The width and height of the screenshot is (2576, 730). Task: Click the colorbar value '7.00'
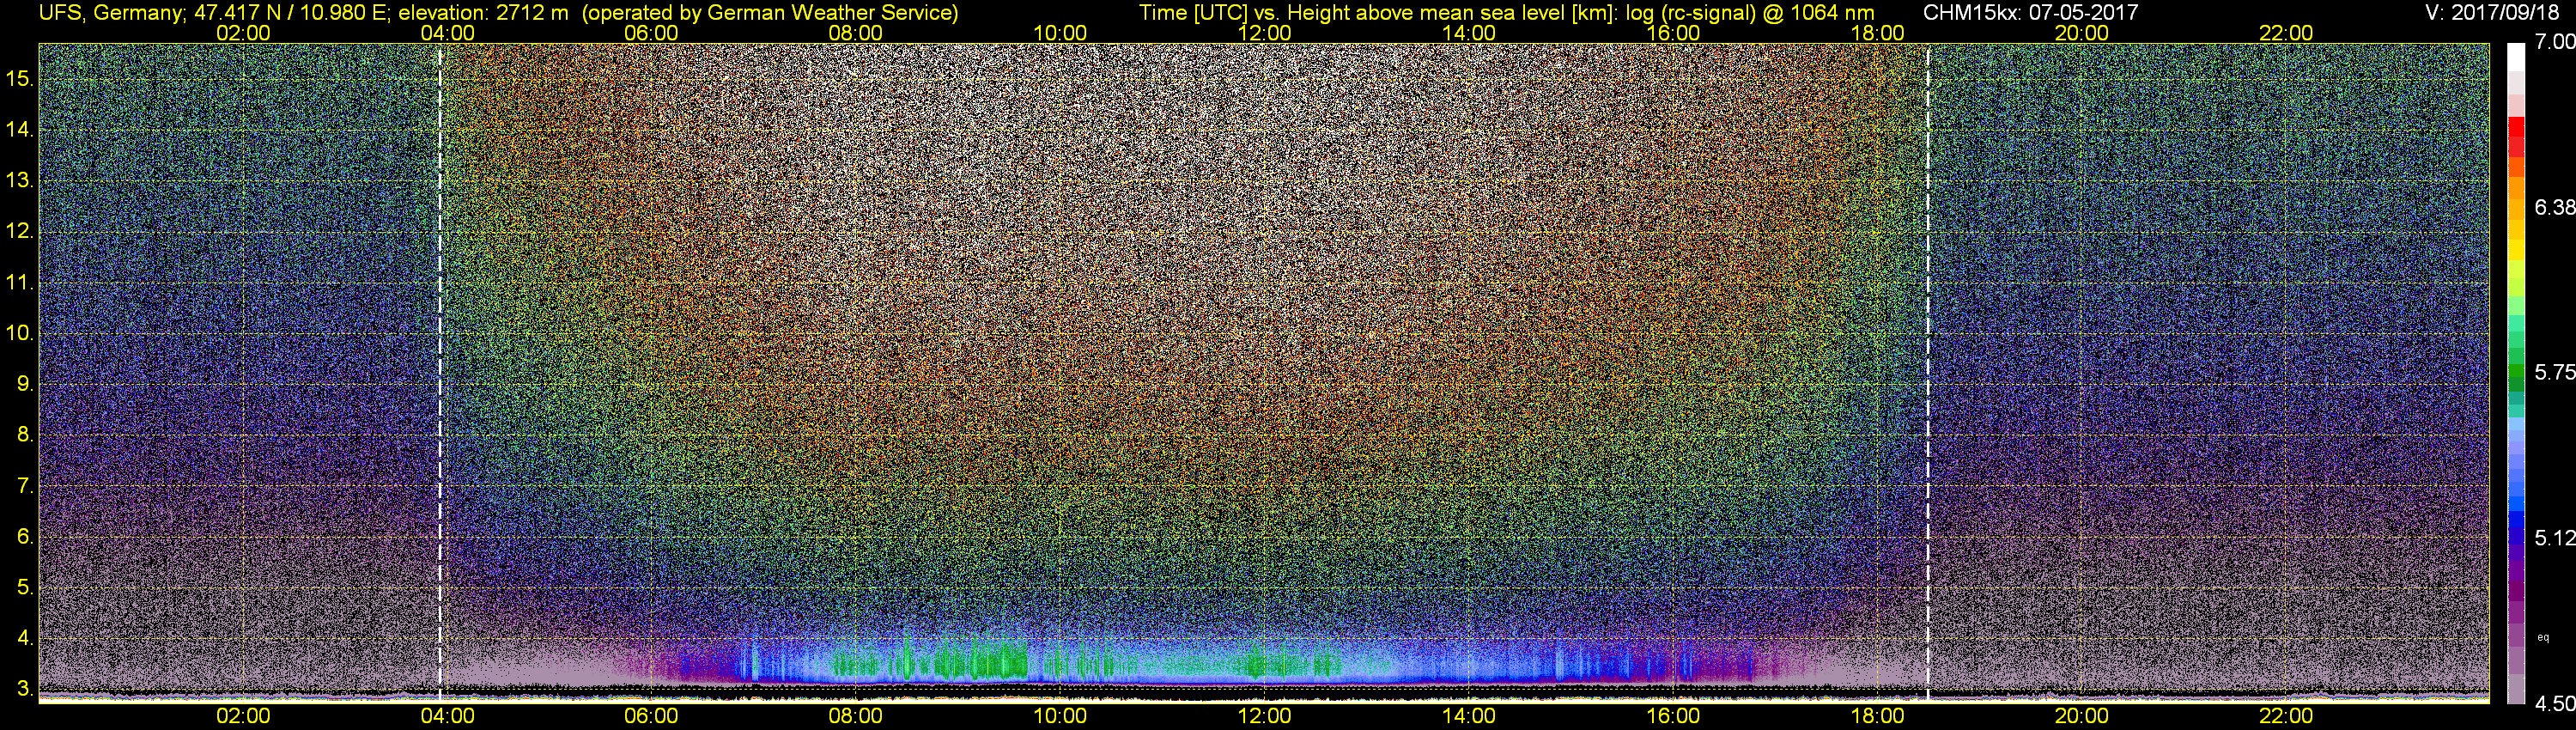pyautogui.click(x=2555, y=41)
